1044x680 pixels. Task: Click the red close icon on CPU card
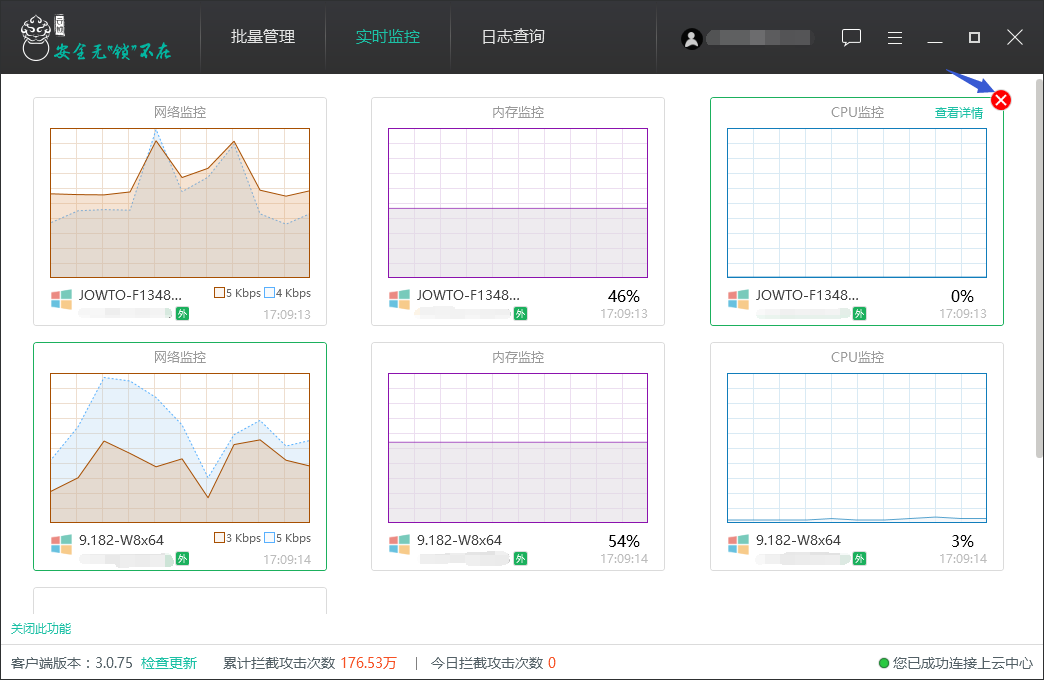pyautogui.click(x=1001, y=100)
